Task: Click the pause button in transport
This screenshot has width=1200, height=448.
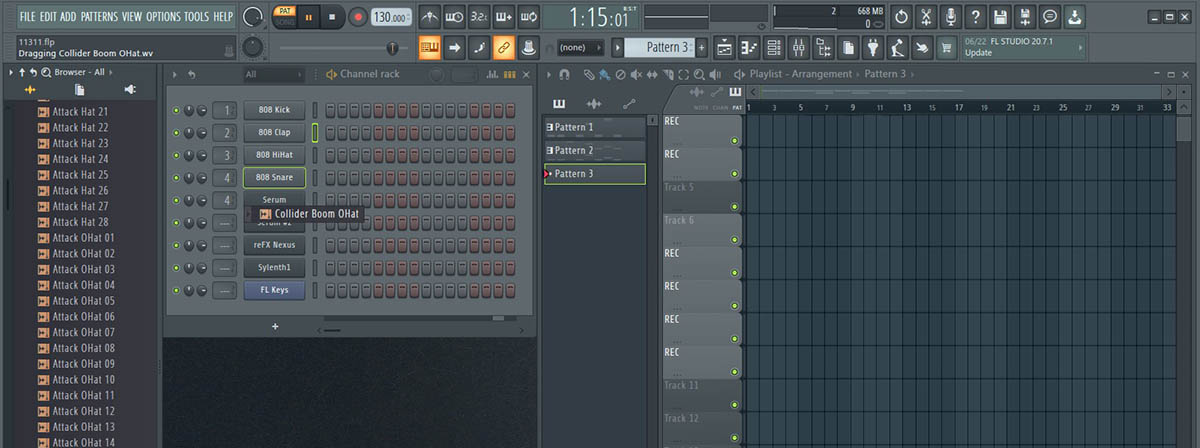Action: 308,17
